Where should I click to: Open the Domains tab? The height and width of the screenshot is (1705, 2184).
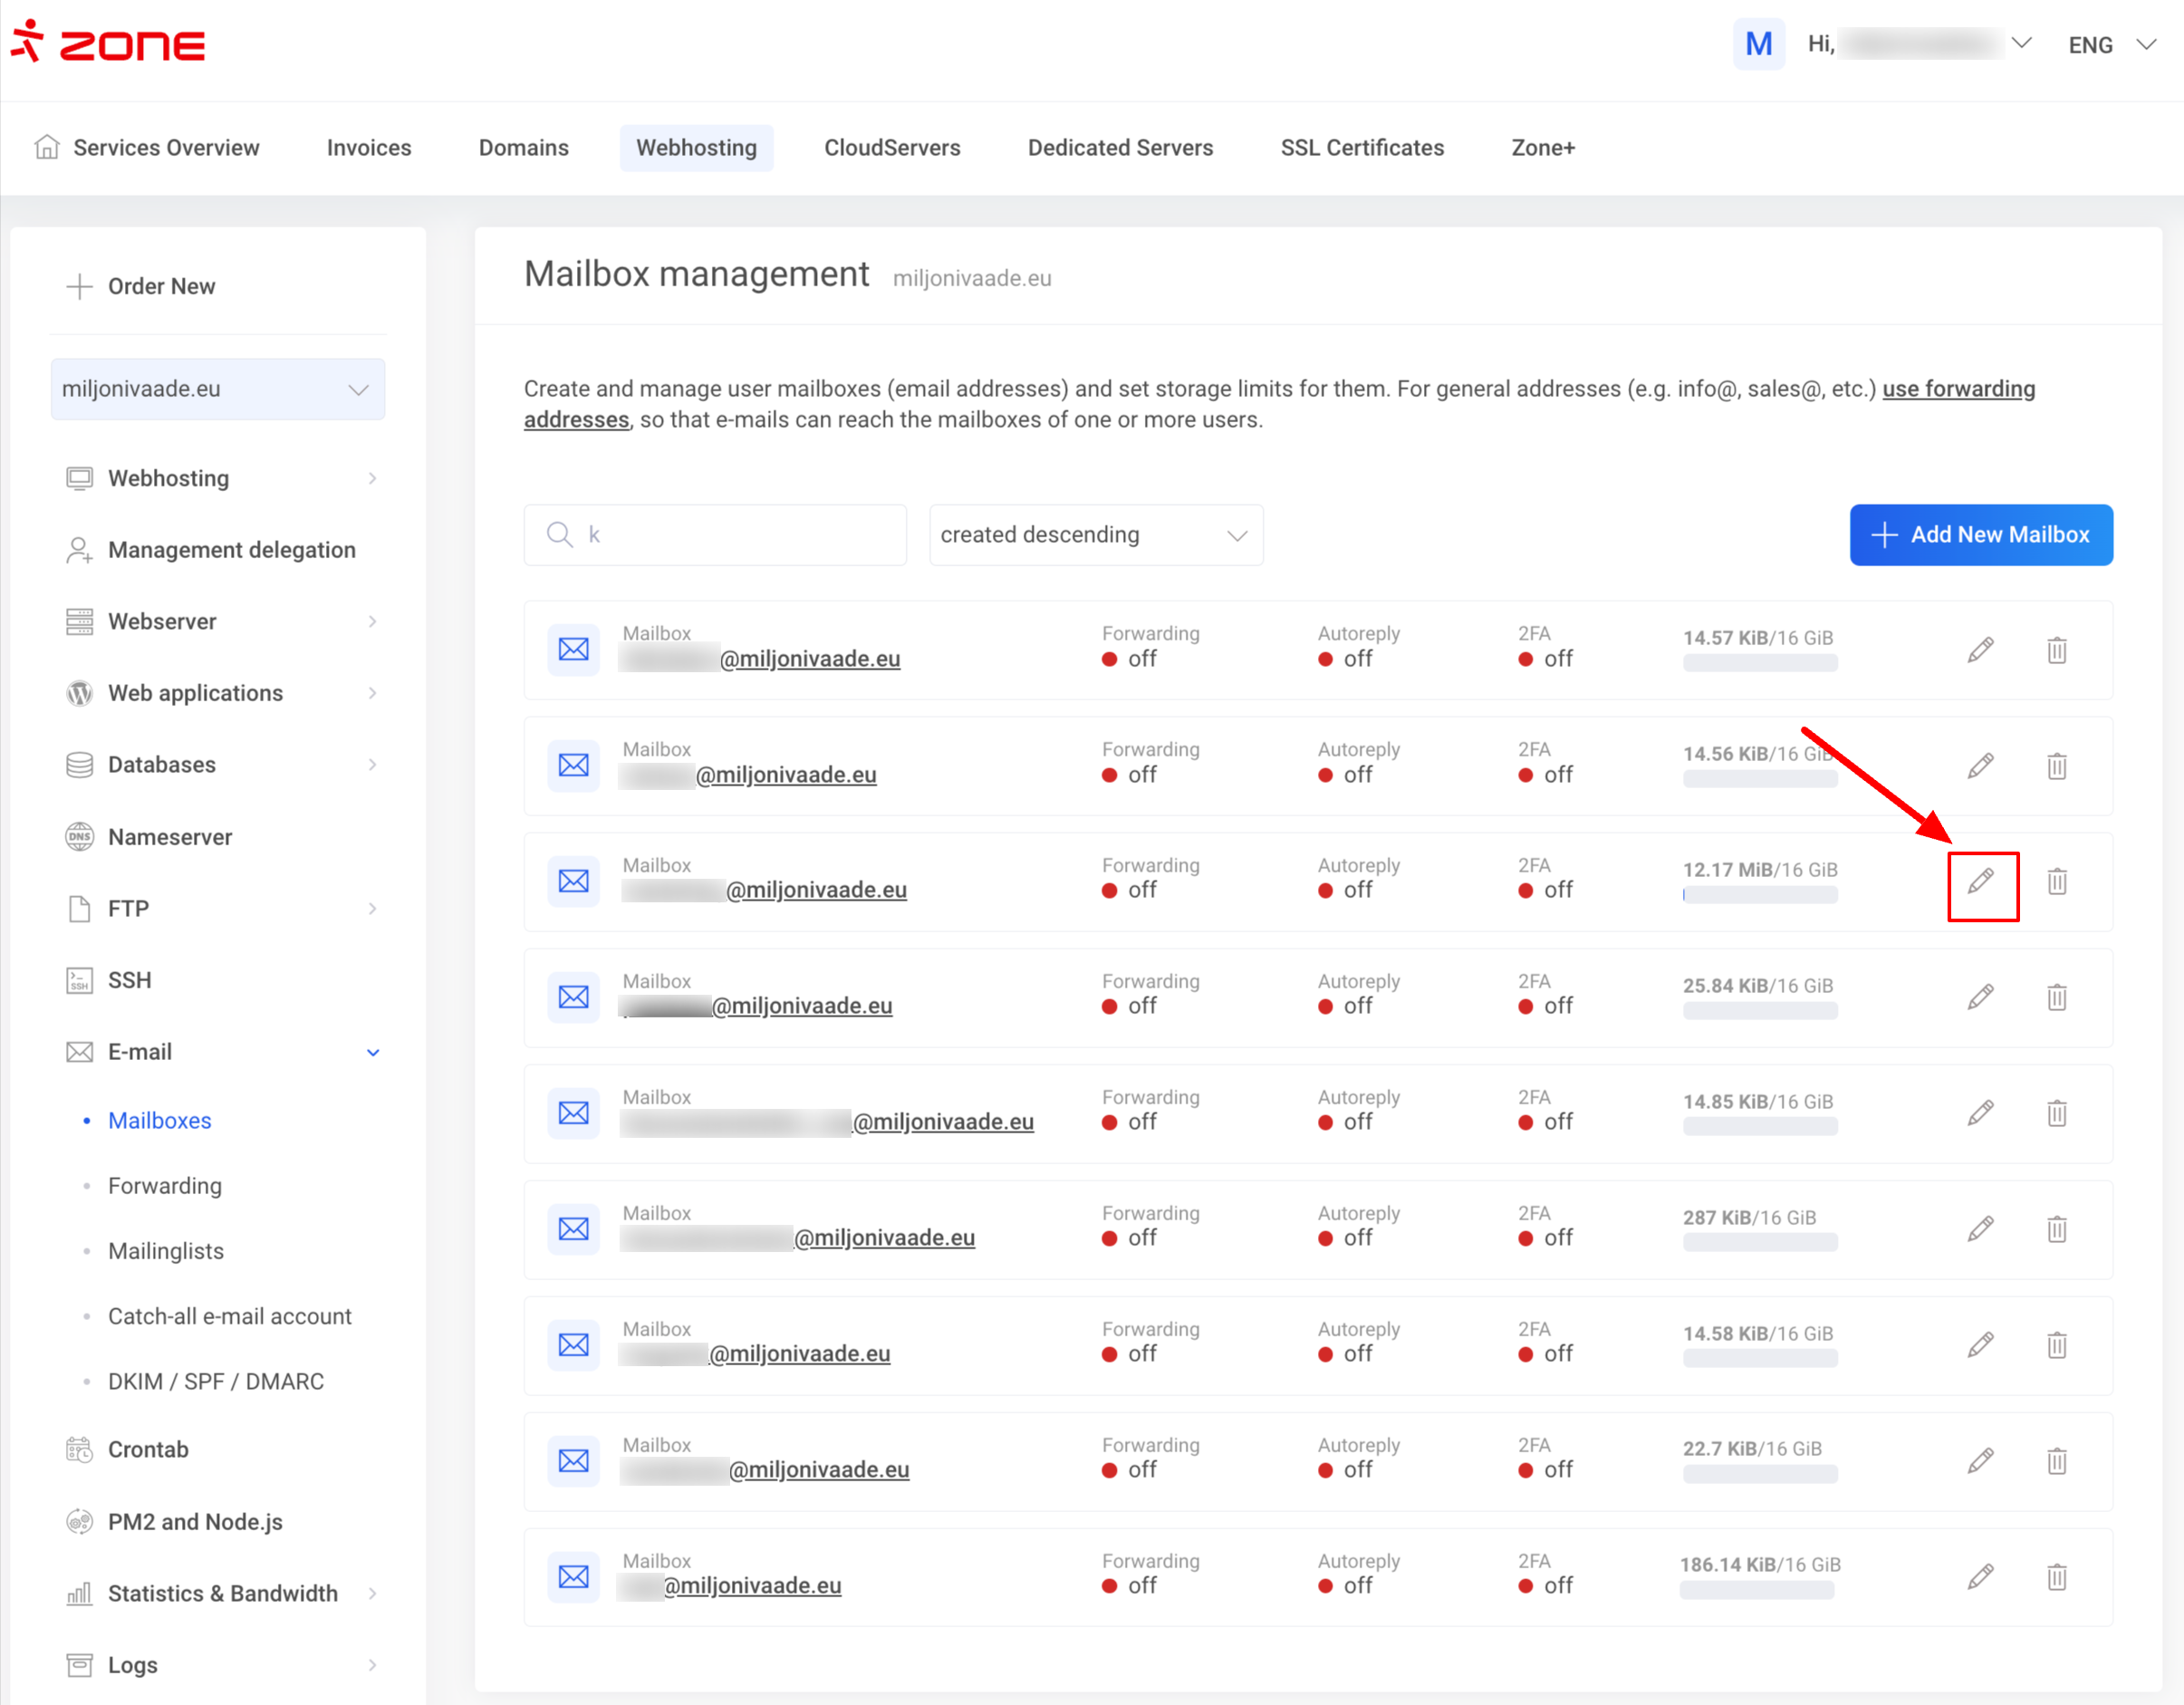[x=523, y=148]
